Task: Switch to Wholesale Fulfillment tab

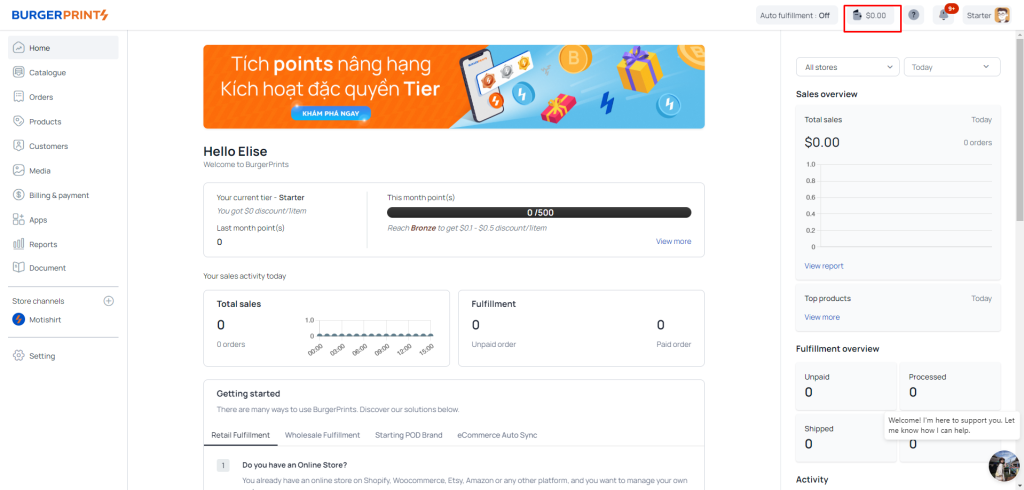Action: coord(322,435)
